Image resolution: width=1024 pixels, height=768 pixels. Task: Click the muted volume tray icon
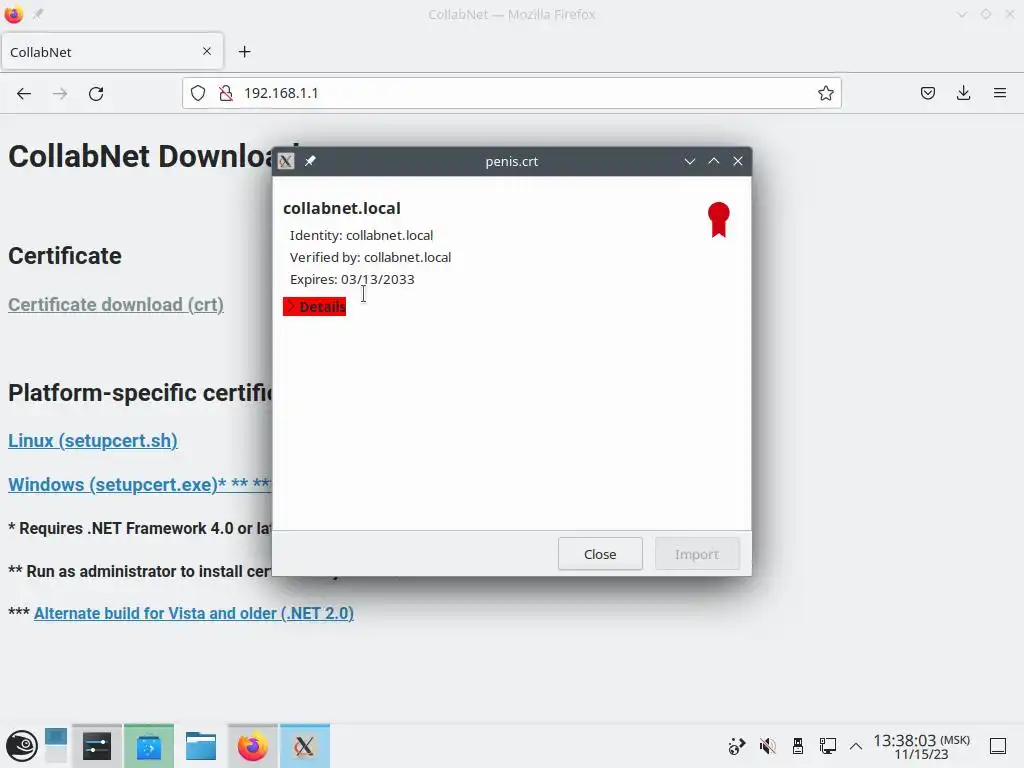click(767, 746)
